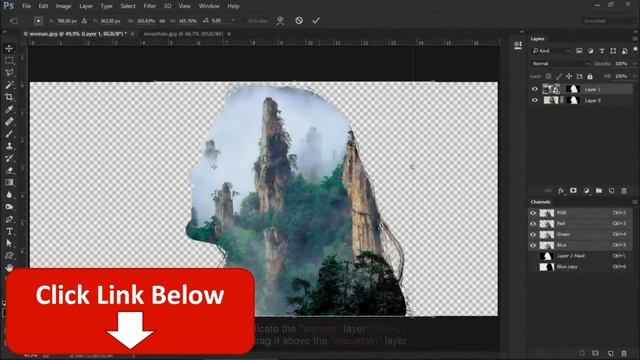The height and width of the screenshot is (360, 640).
Task: Select the Move tool
Action: tap(9, 49)
